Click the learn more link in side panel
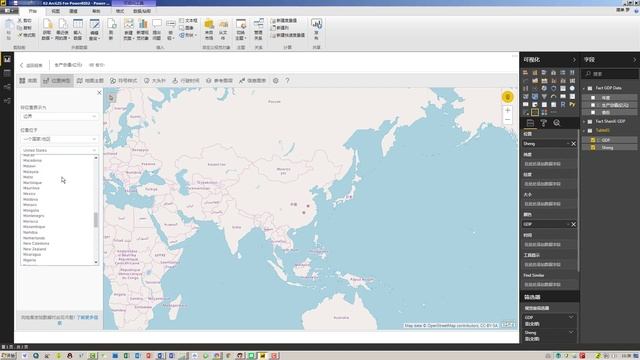 (87, 318)
